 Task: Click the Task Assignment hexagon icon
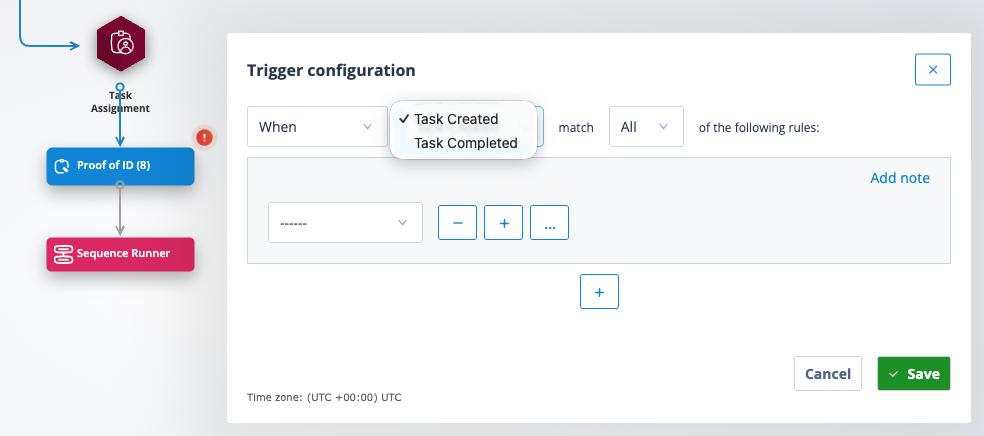point(120,45)
